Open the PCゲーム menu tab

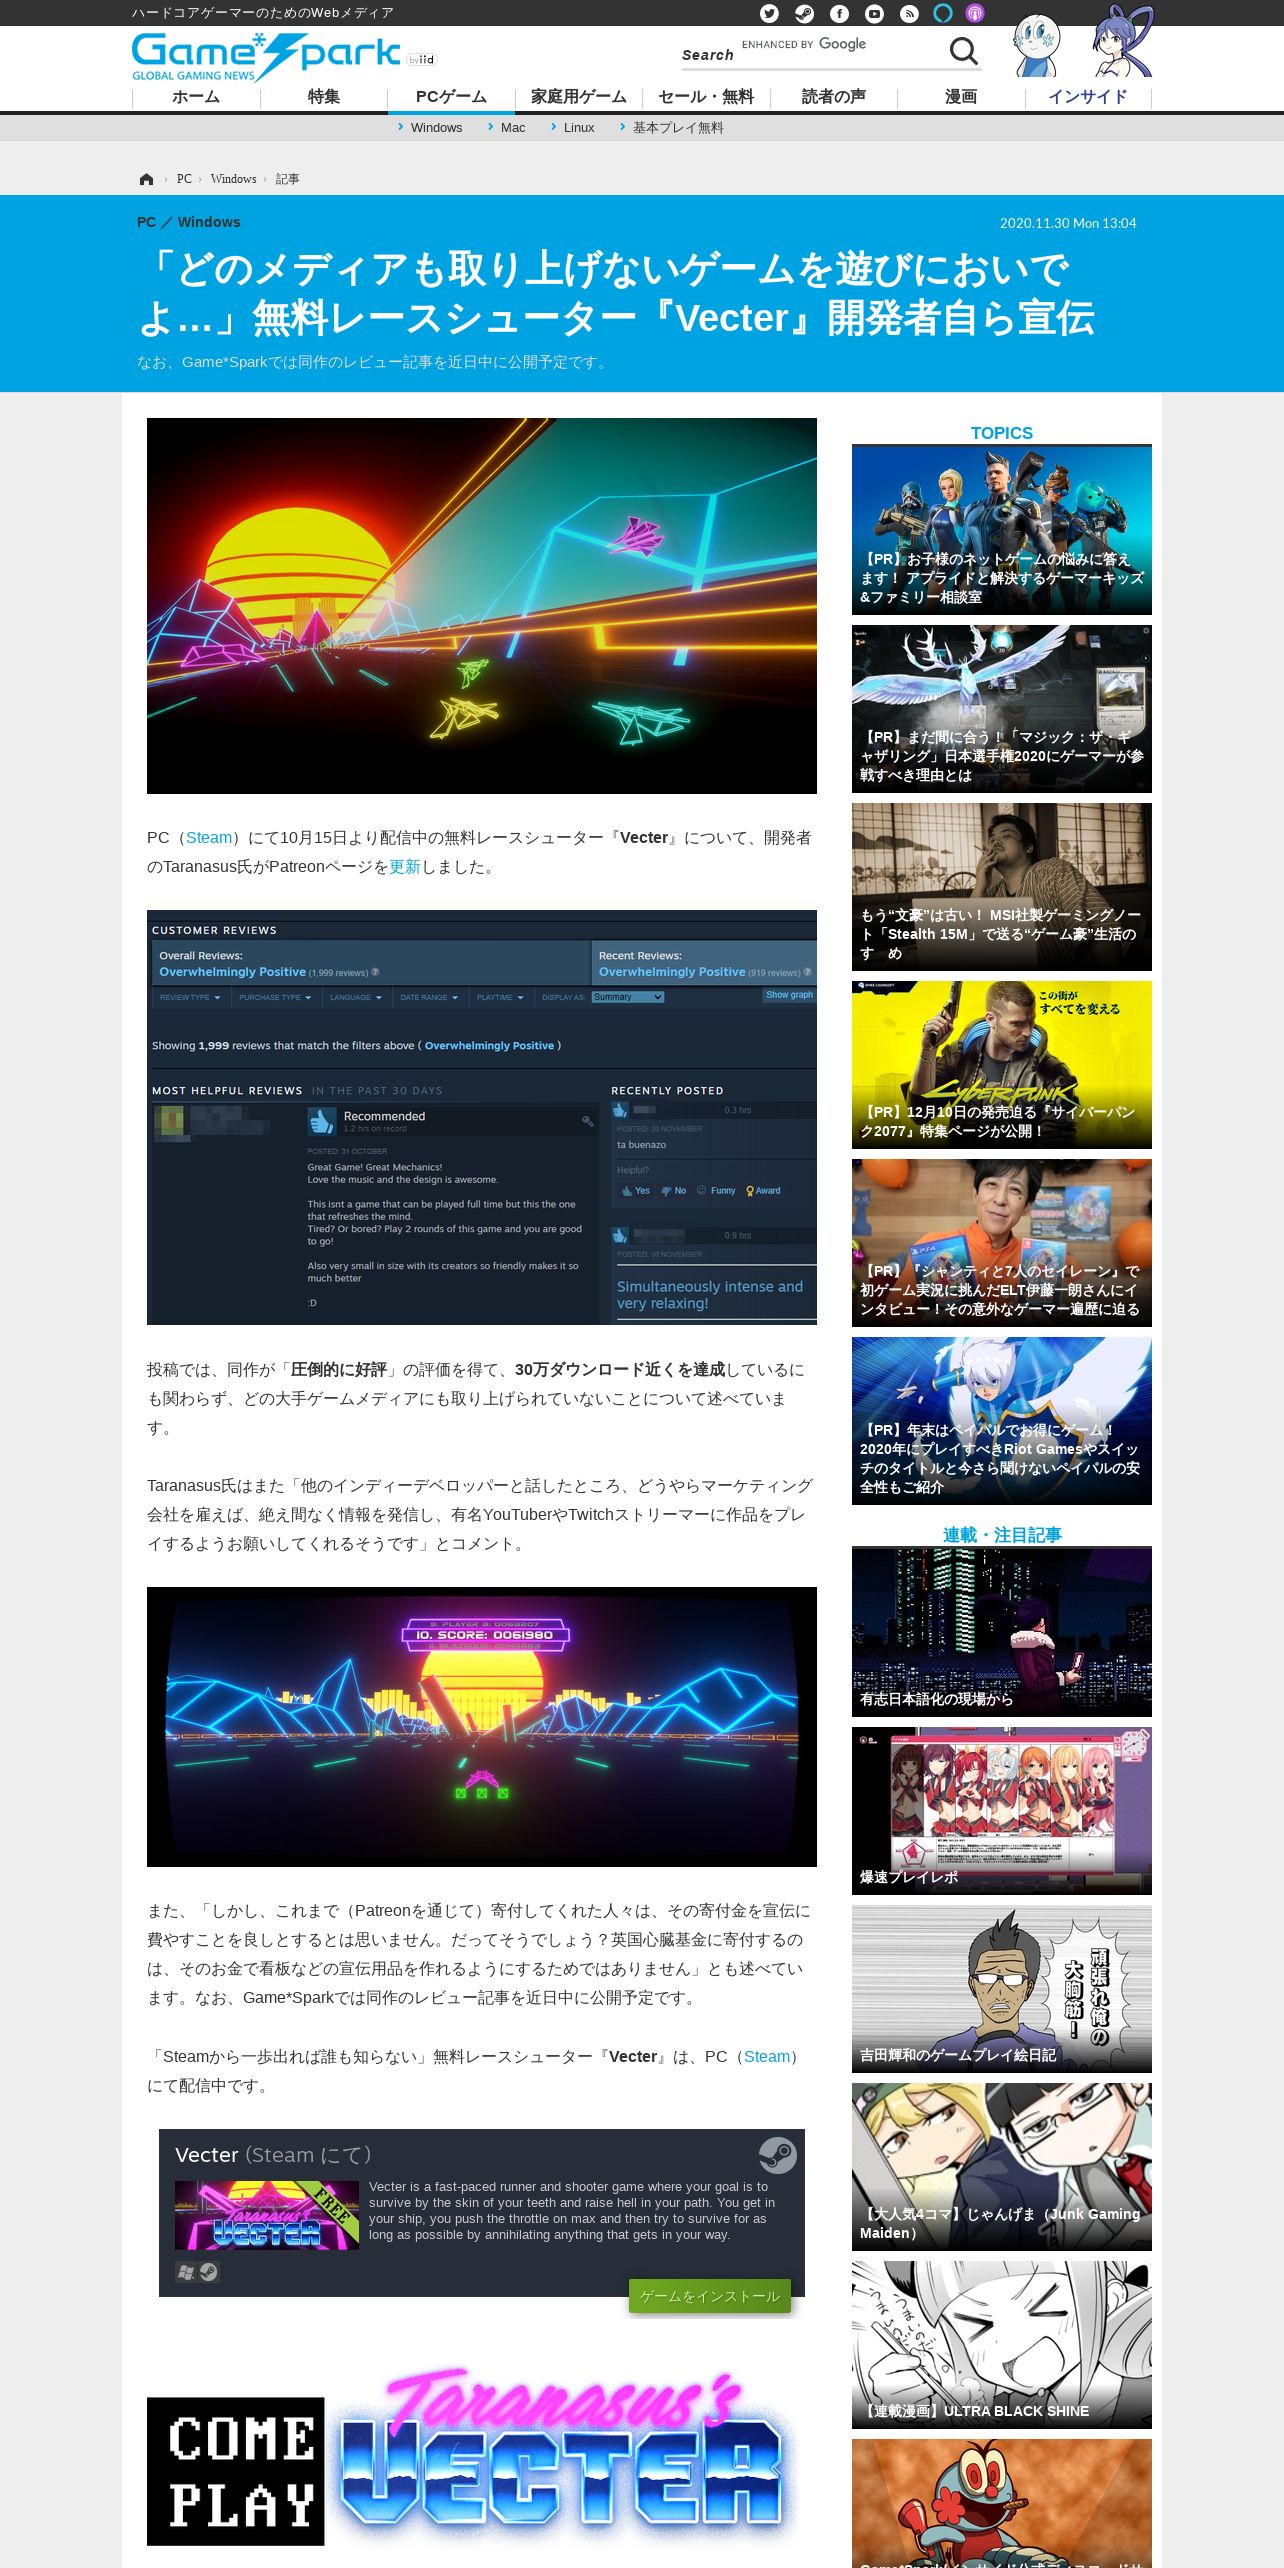[451, 97]
